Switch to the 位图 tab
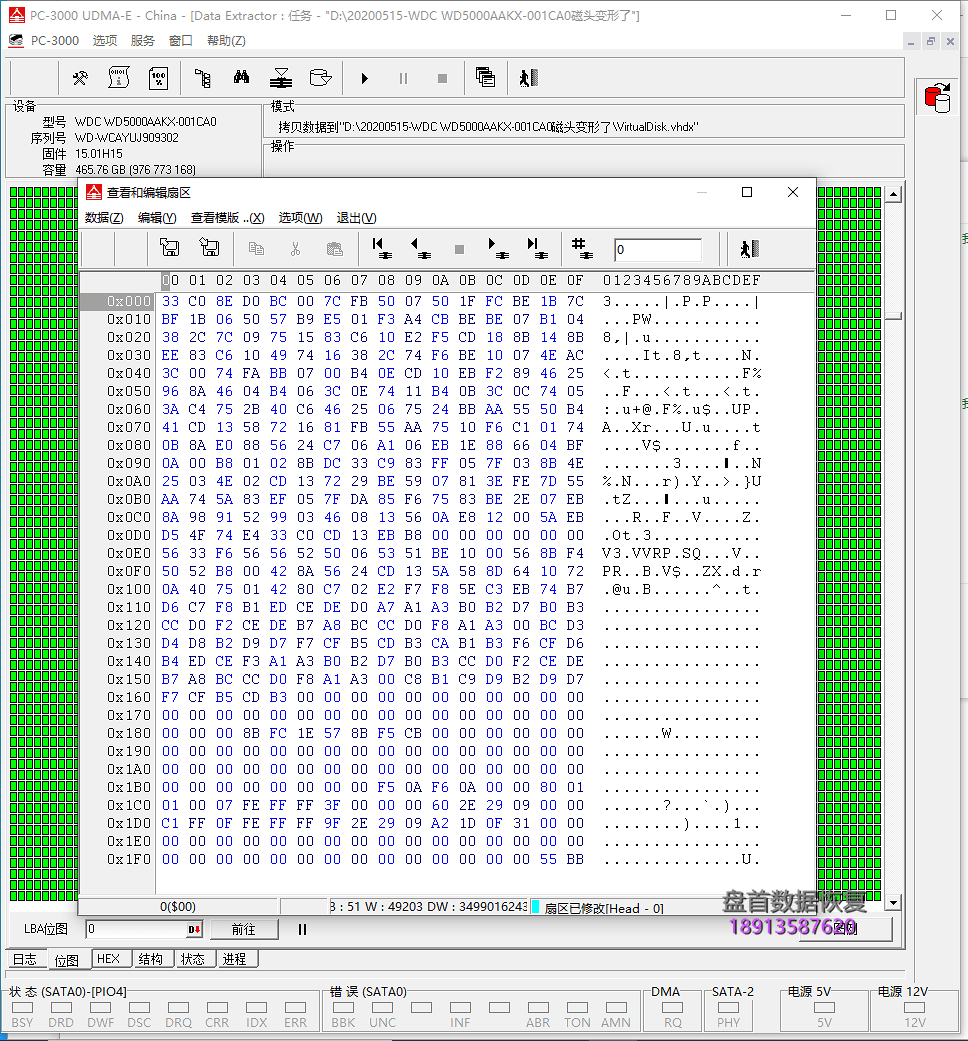Screen dimensions: 968x1041 click(66, 960)
